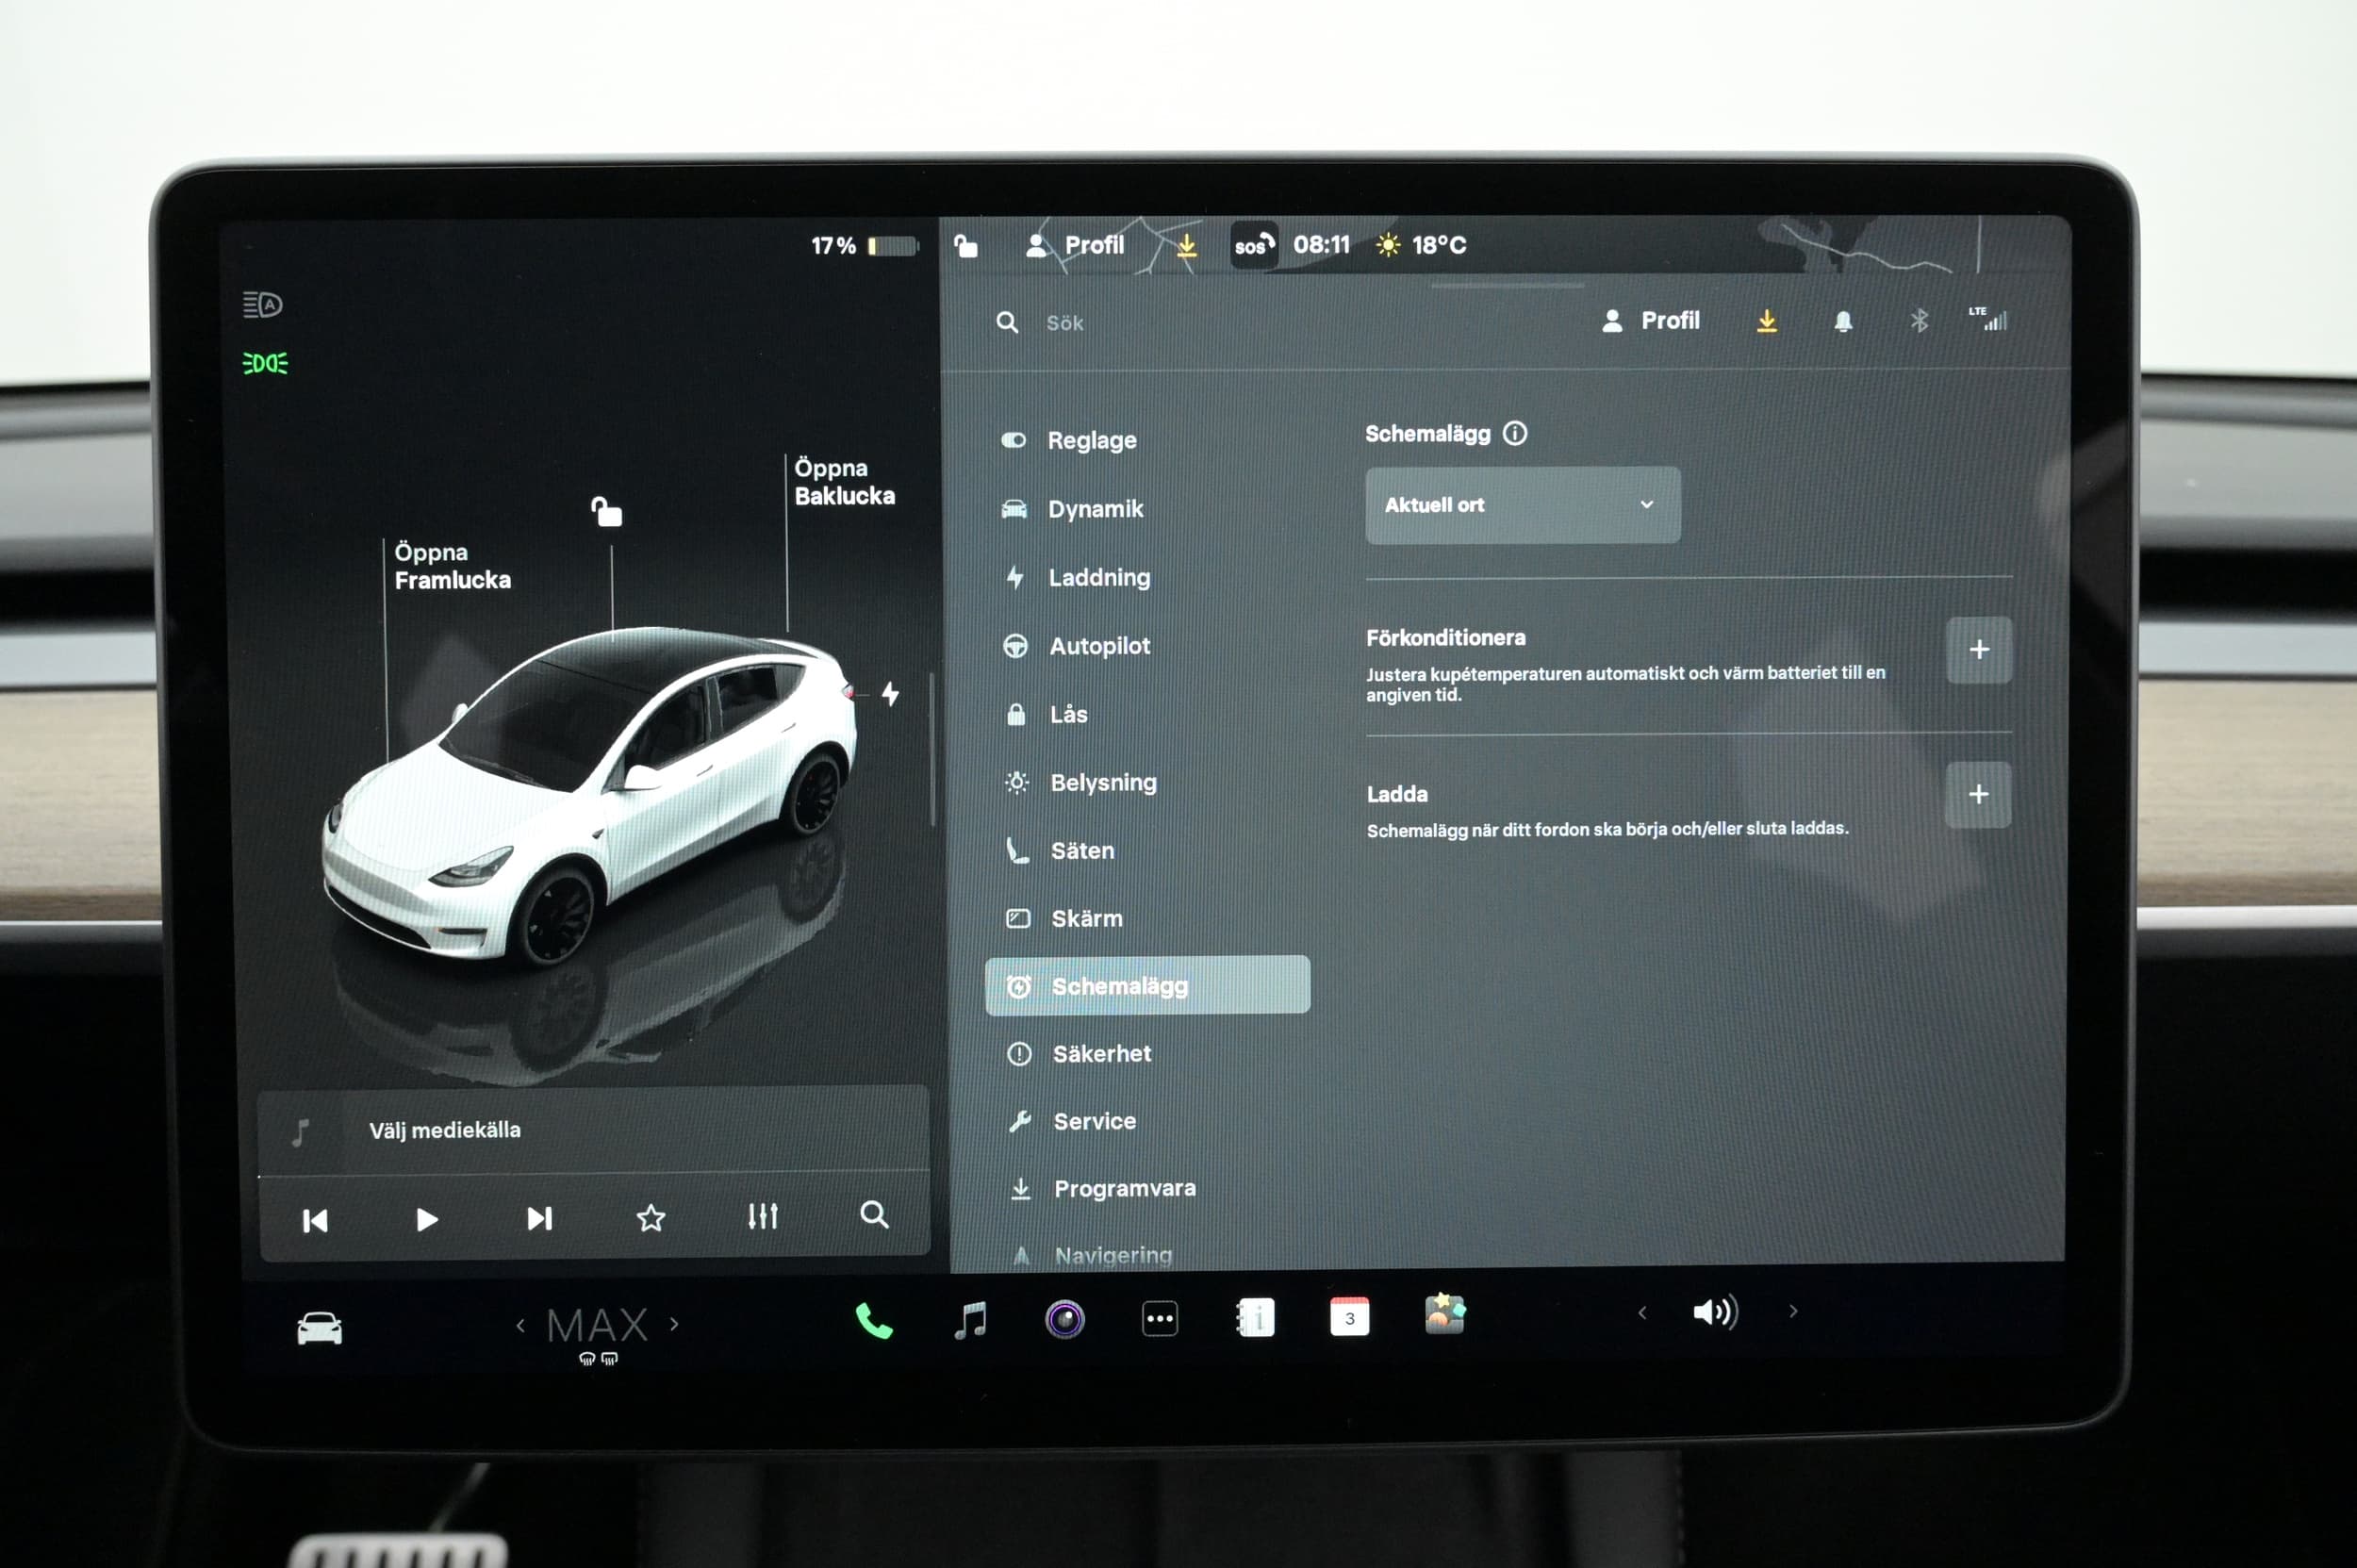Click the Bluetooth icon
This screenshot has width=2357, height=1568.
1918,321
